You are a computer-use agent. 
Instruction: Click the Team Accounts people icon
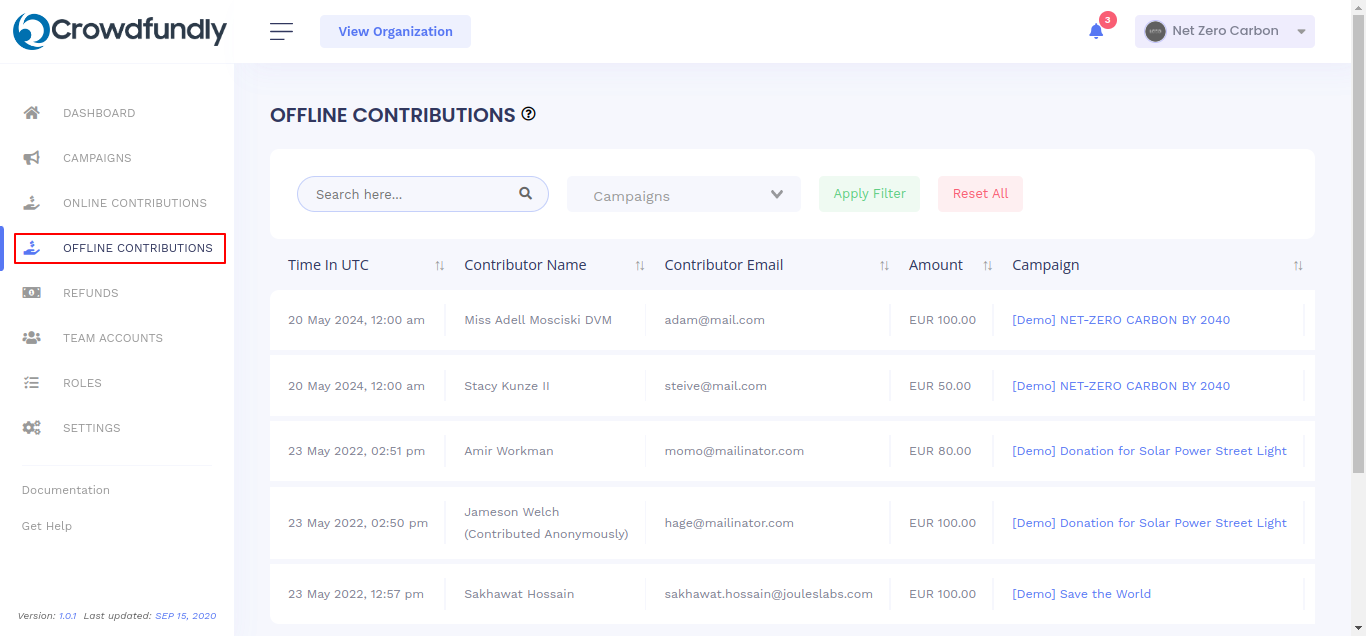[x=32, y=338]
